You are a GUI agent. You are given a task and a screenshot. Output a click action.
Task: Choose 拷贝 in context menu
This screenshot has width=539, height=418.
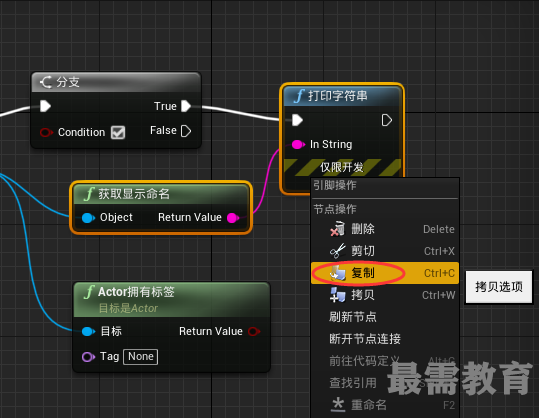(385, 295)
